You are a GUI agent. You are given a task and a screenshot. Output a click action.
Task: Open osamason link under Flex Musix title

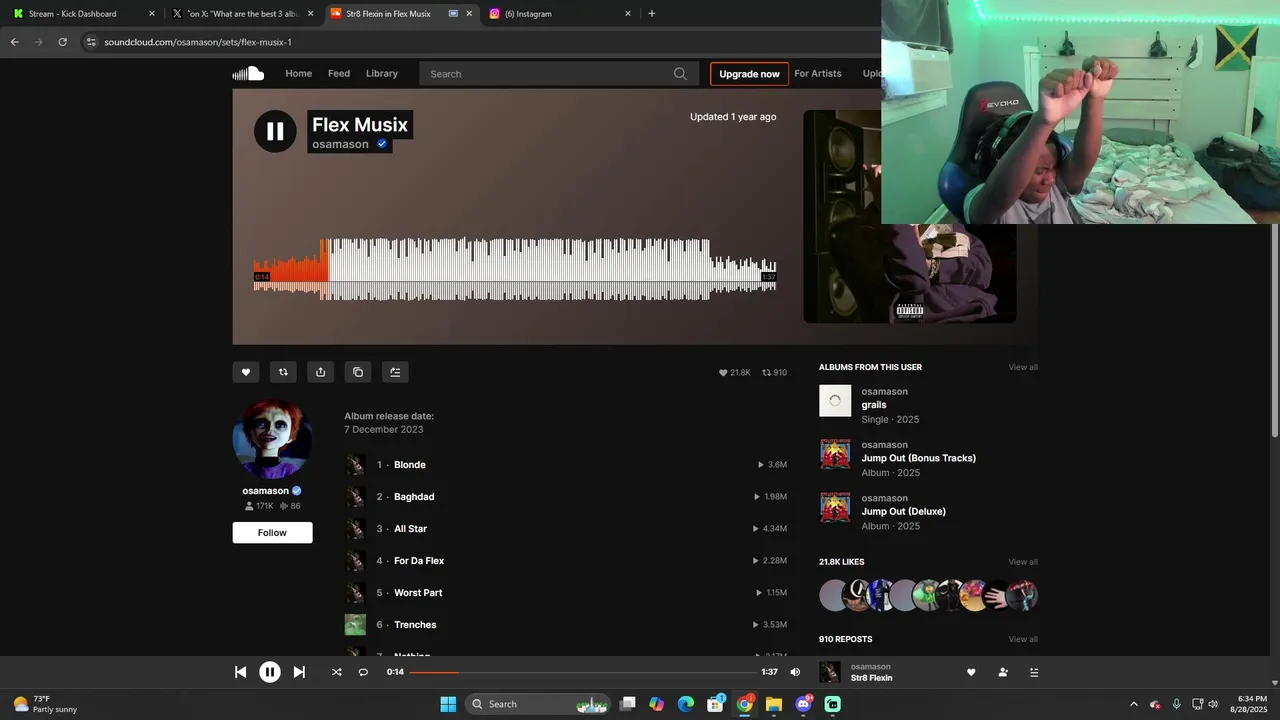tap(340, 144)
